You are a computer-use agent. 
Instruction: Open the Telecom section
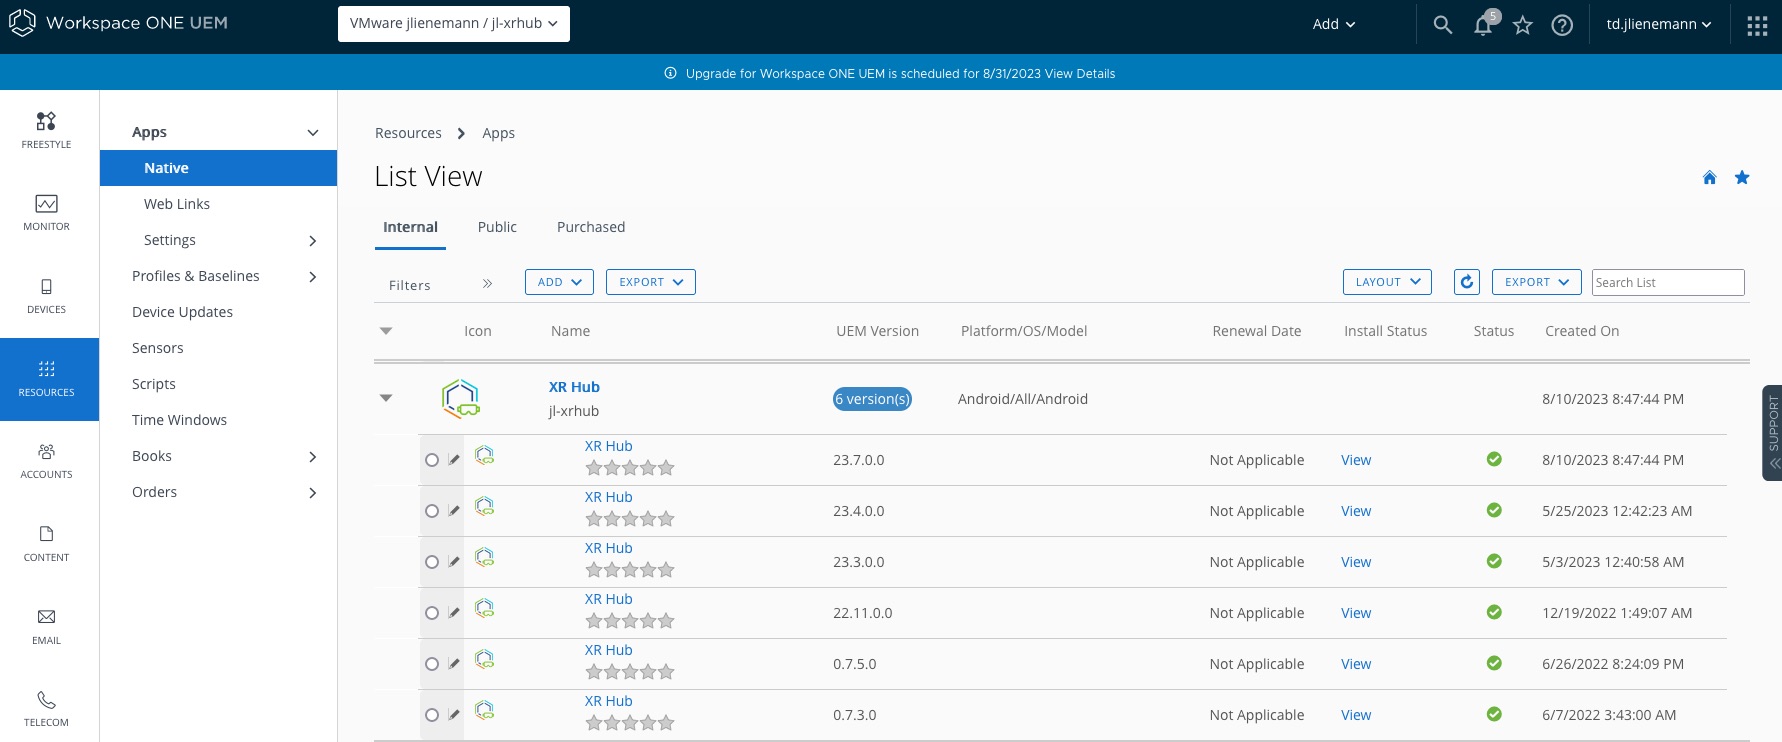[x=47, y=708]
